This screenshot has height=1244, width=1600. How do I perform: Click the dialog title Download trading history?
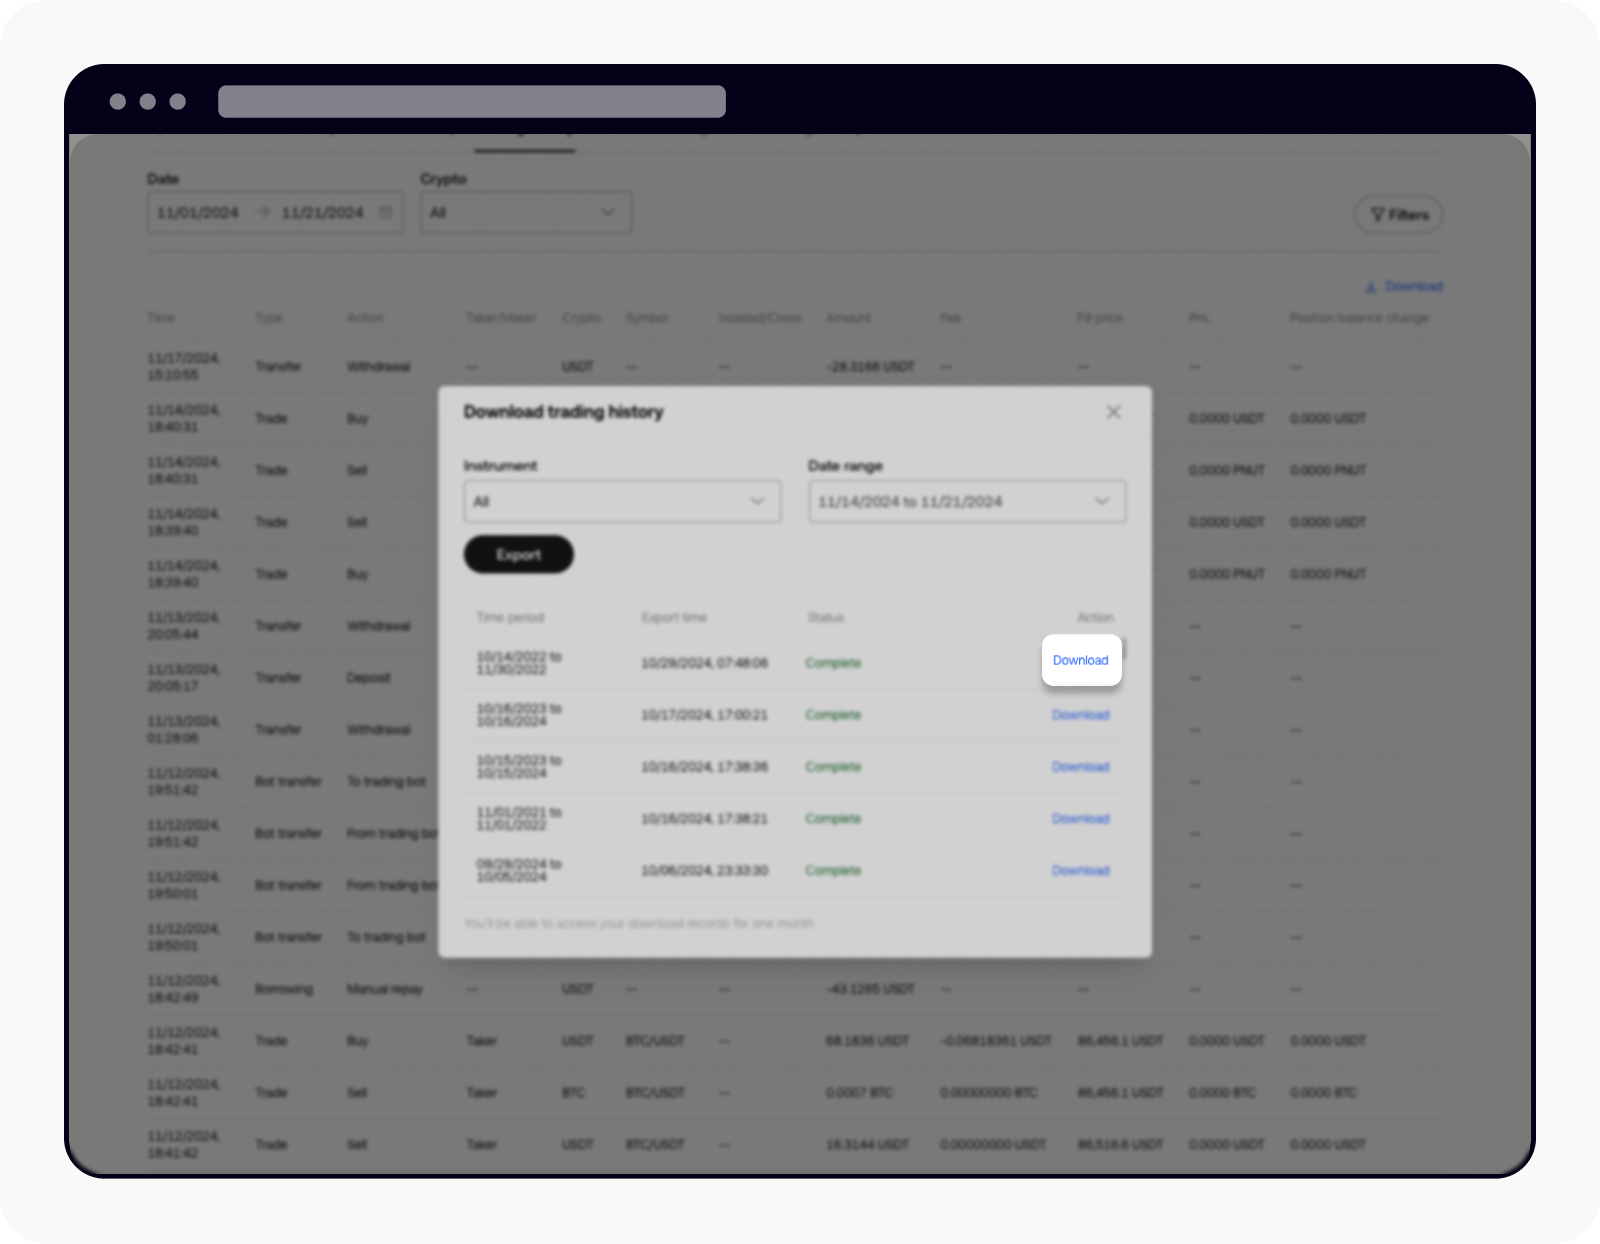(x=563, y=412)
